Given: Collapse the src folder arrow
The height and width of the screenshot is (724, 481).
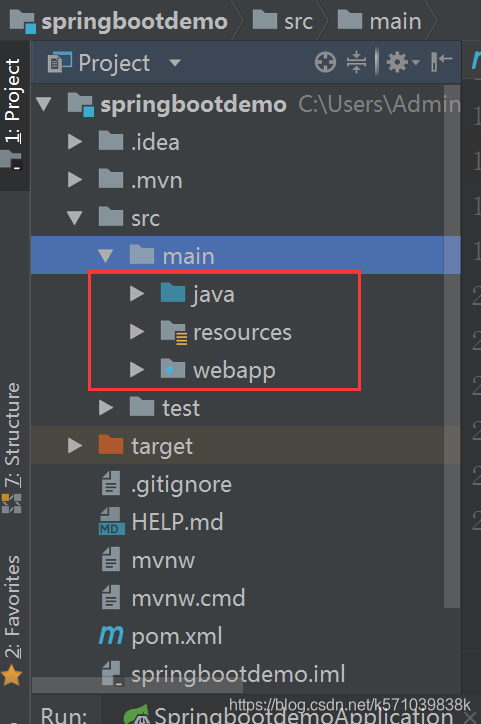Looking at the screenshot, I should (x=75, y=217).
